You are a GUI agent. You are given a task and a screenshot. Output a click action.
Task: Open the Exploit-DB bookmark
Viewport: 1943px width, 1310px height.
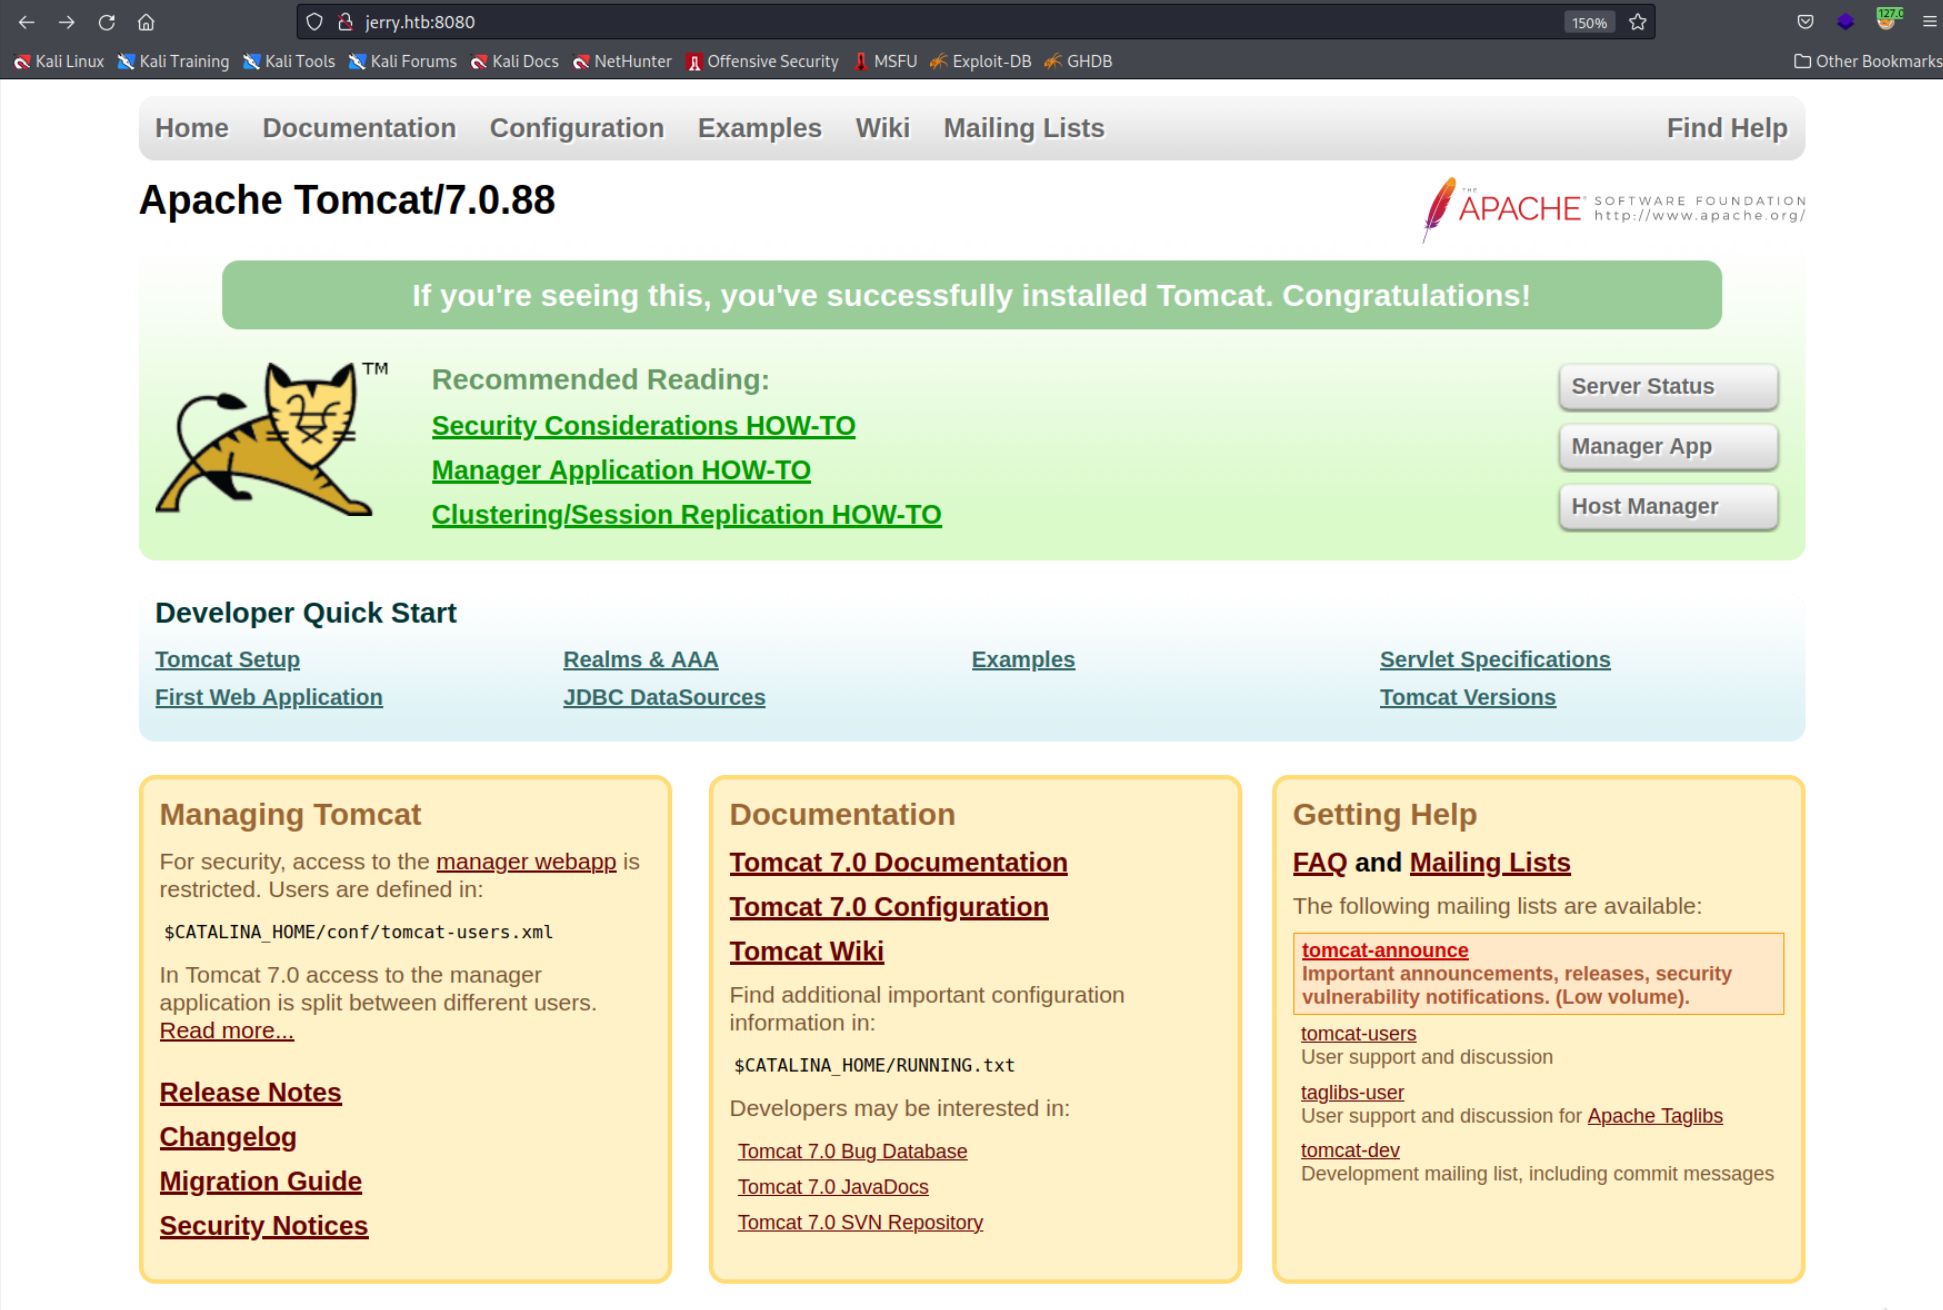tap(981, 61)
